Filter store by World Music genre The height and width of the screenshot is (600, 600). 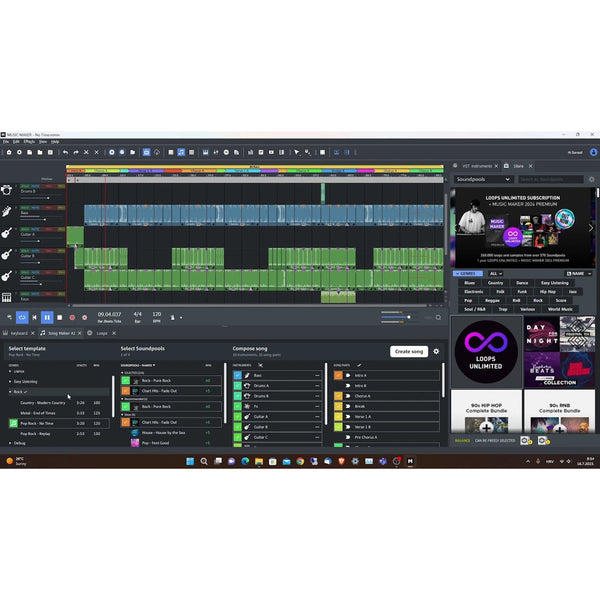[560, 309]
